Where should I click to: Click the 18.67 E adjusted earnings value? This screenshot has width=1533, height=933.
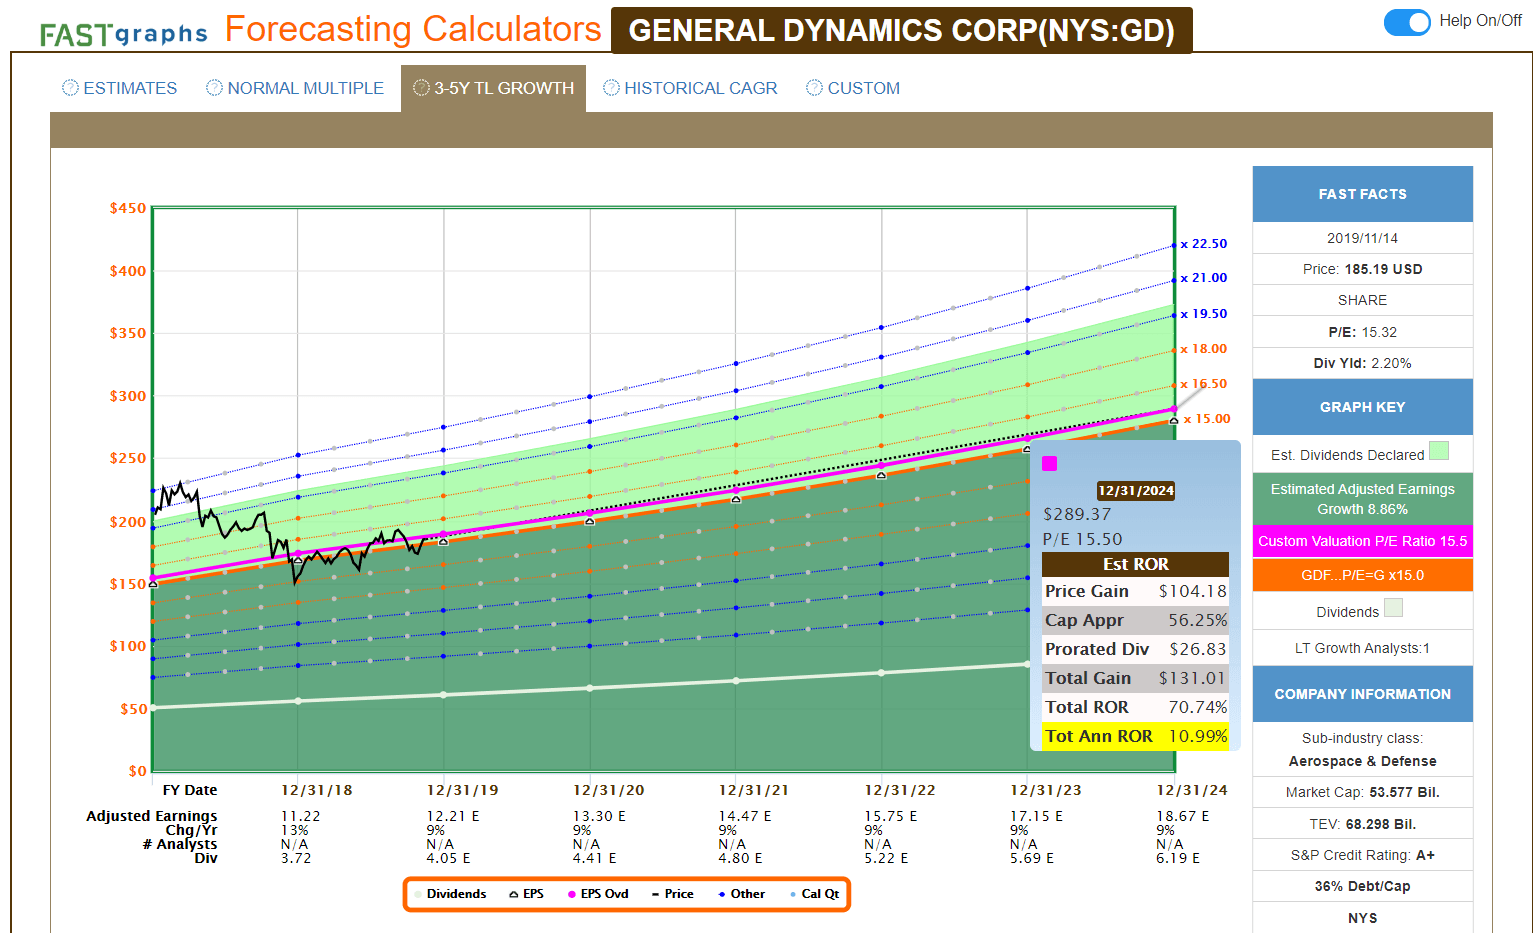point(1183,816)
